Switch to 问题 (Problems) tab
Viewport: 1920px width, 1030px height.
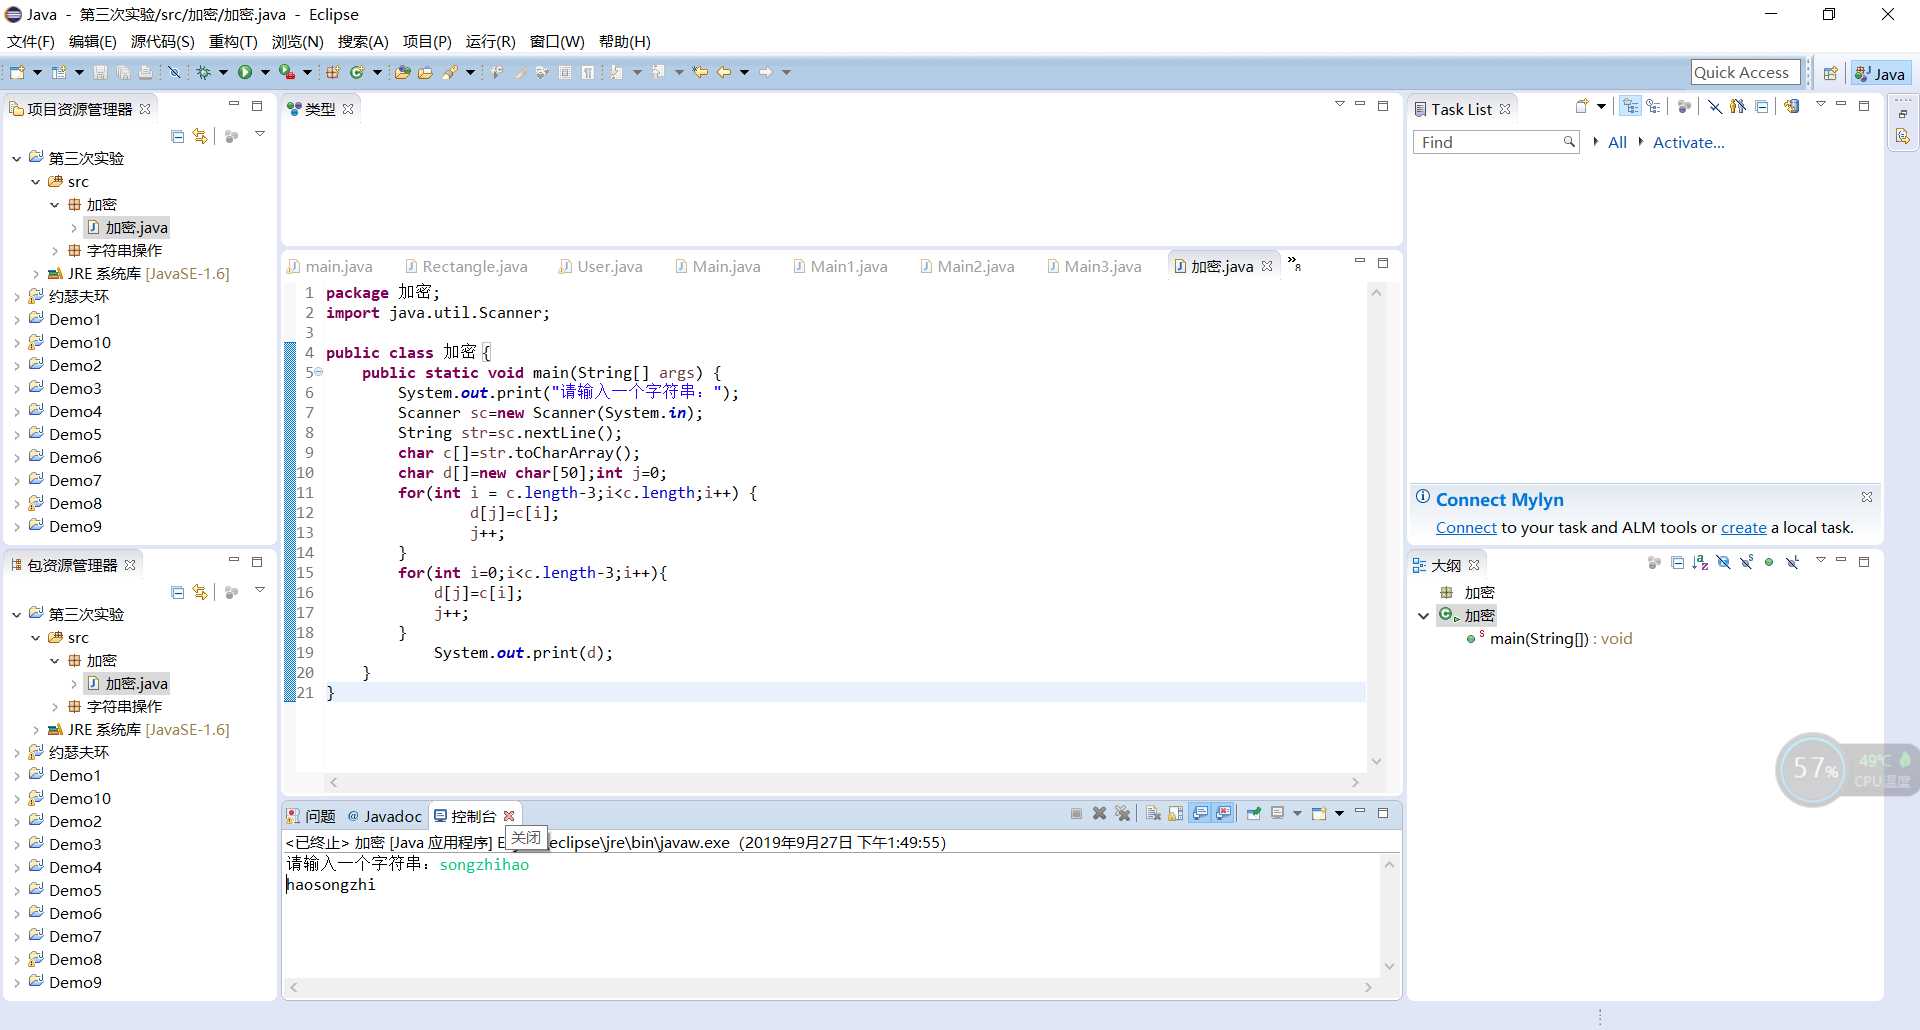311,816
